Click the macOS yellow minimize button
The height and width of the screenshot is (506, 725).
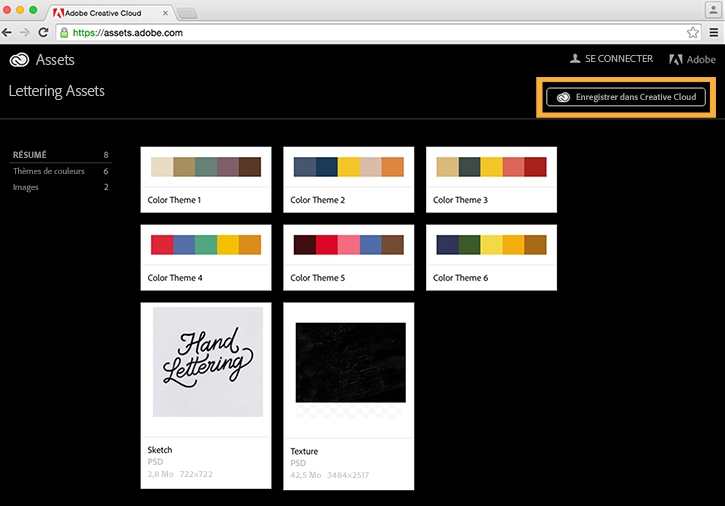tap(20, 10)
